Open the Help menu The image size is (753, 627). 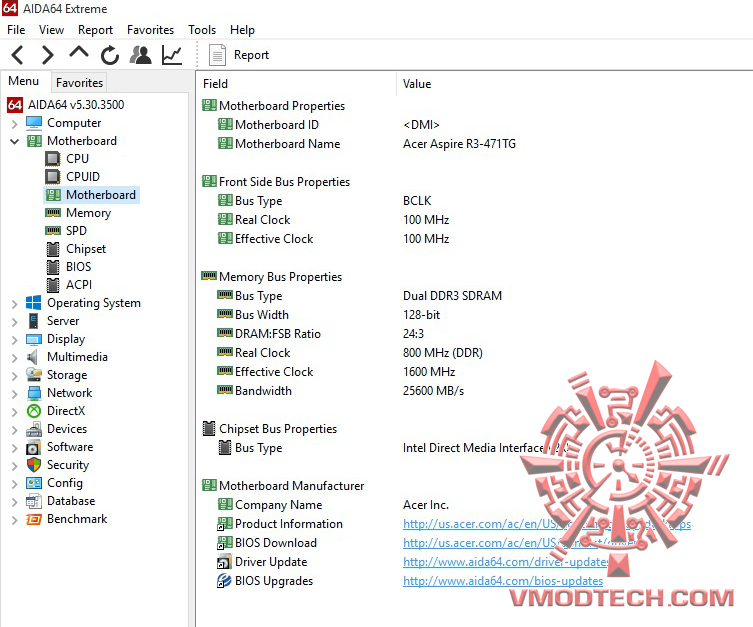242,30
